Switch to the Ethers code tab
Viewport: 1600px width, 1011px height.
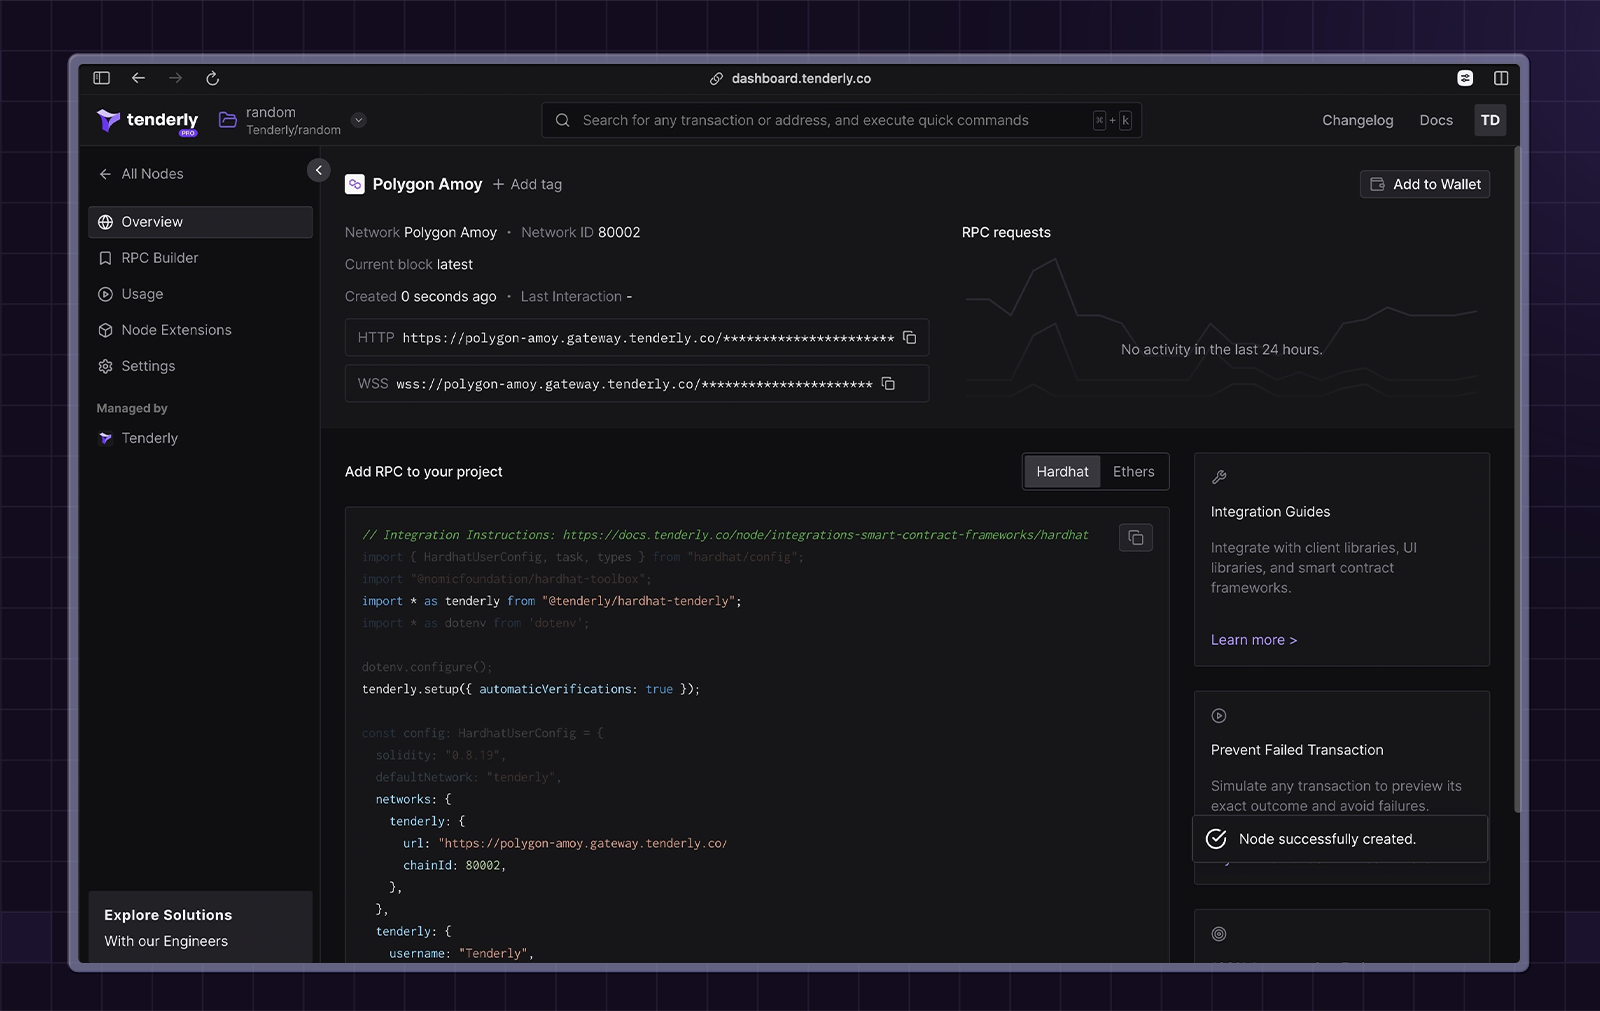[x=1133, y=472]
